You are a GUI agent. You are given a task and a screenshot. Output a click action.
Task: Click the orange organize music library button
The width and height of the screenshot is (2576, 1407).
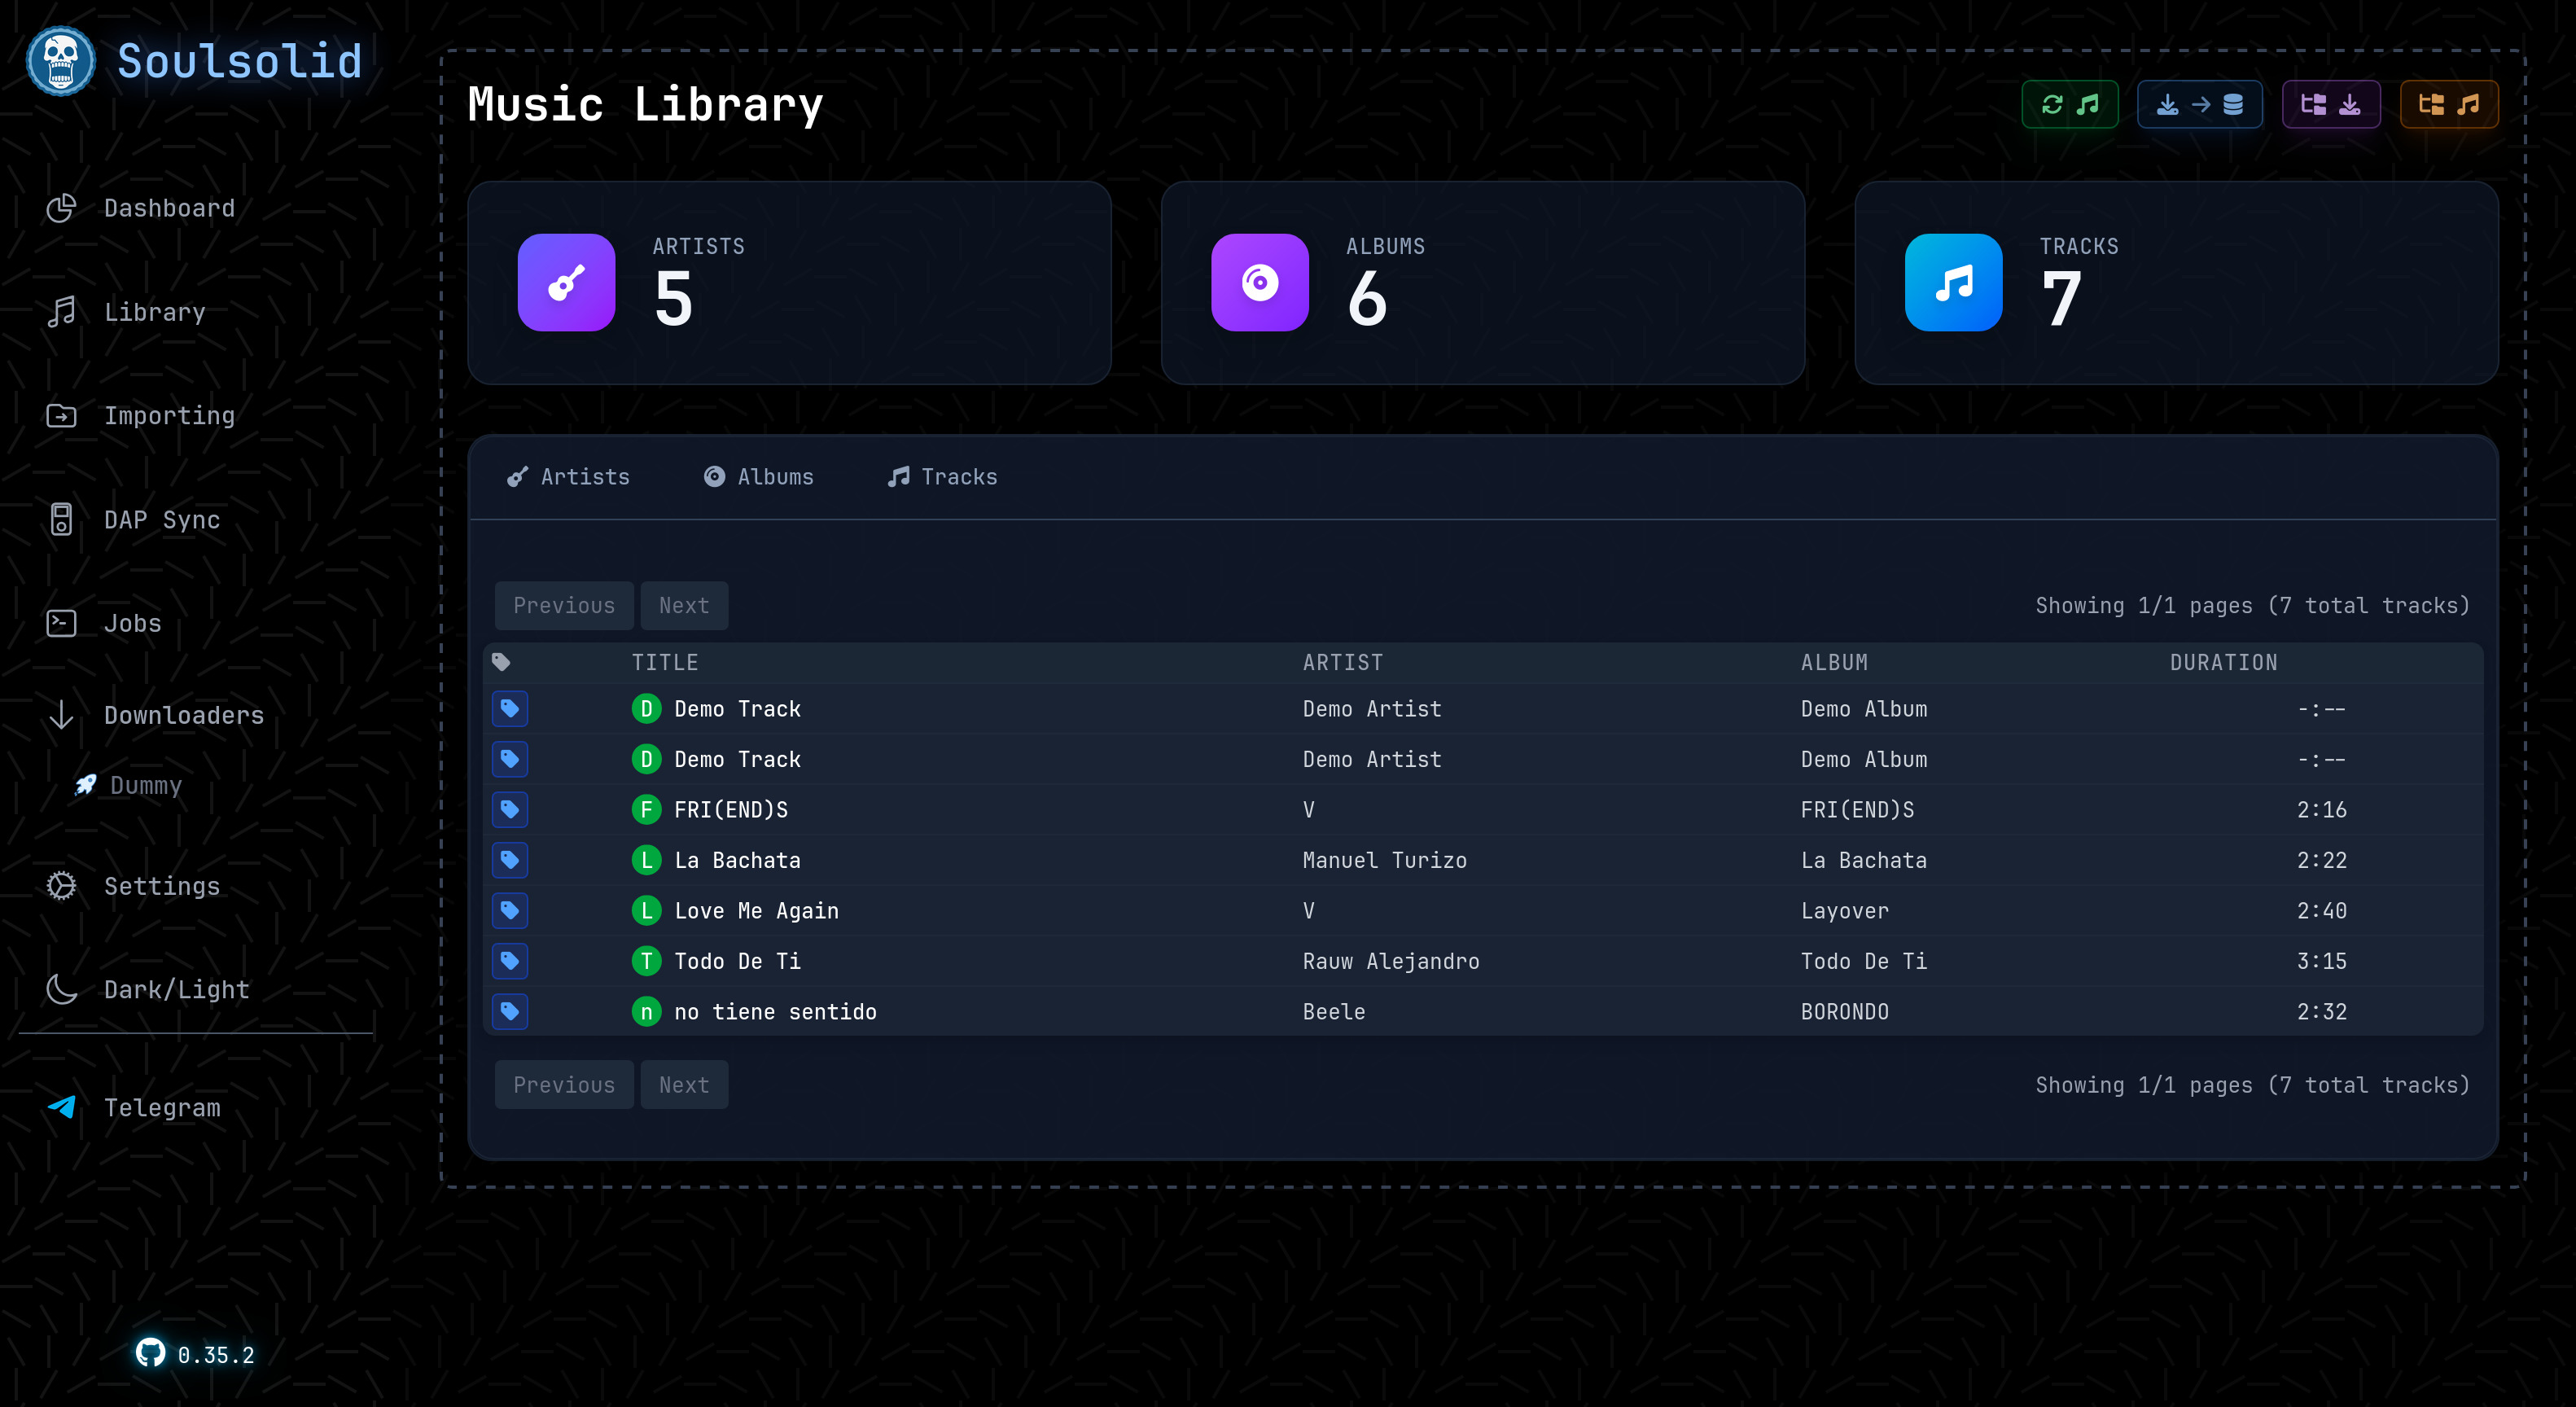(2450, 103)
